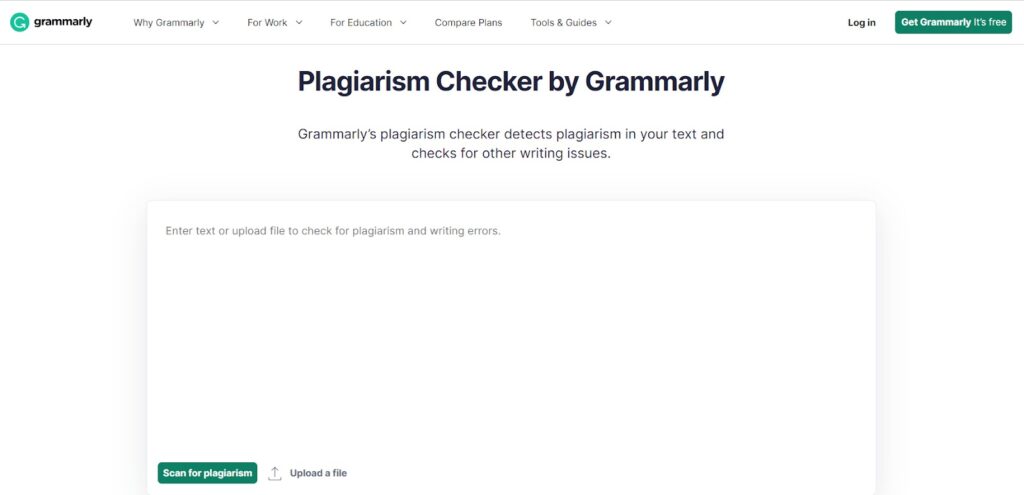The height and width of the screenshot is (495, 1024).
Task: Focus the text box at its placeholder line
Action: point(333,231)
